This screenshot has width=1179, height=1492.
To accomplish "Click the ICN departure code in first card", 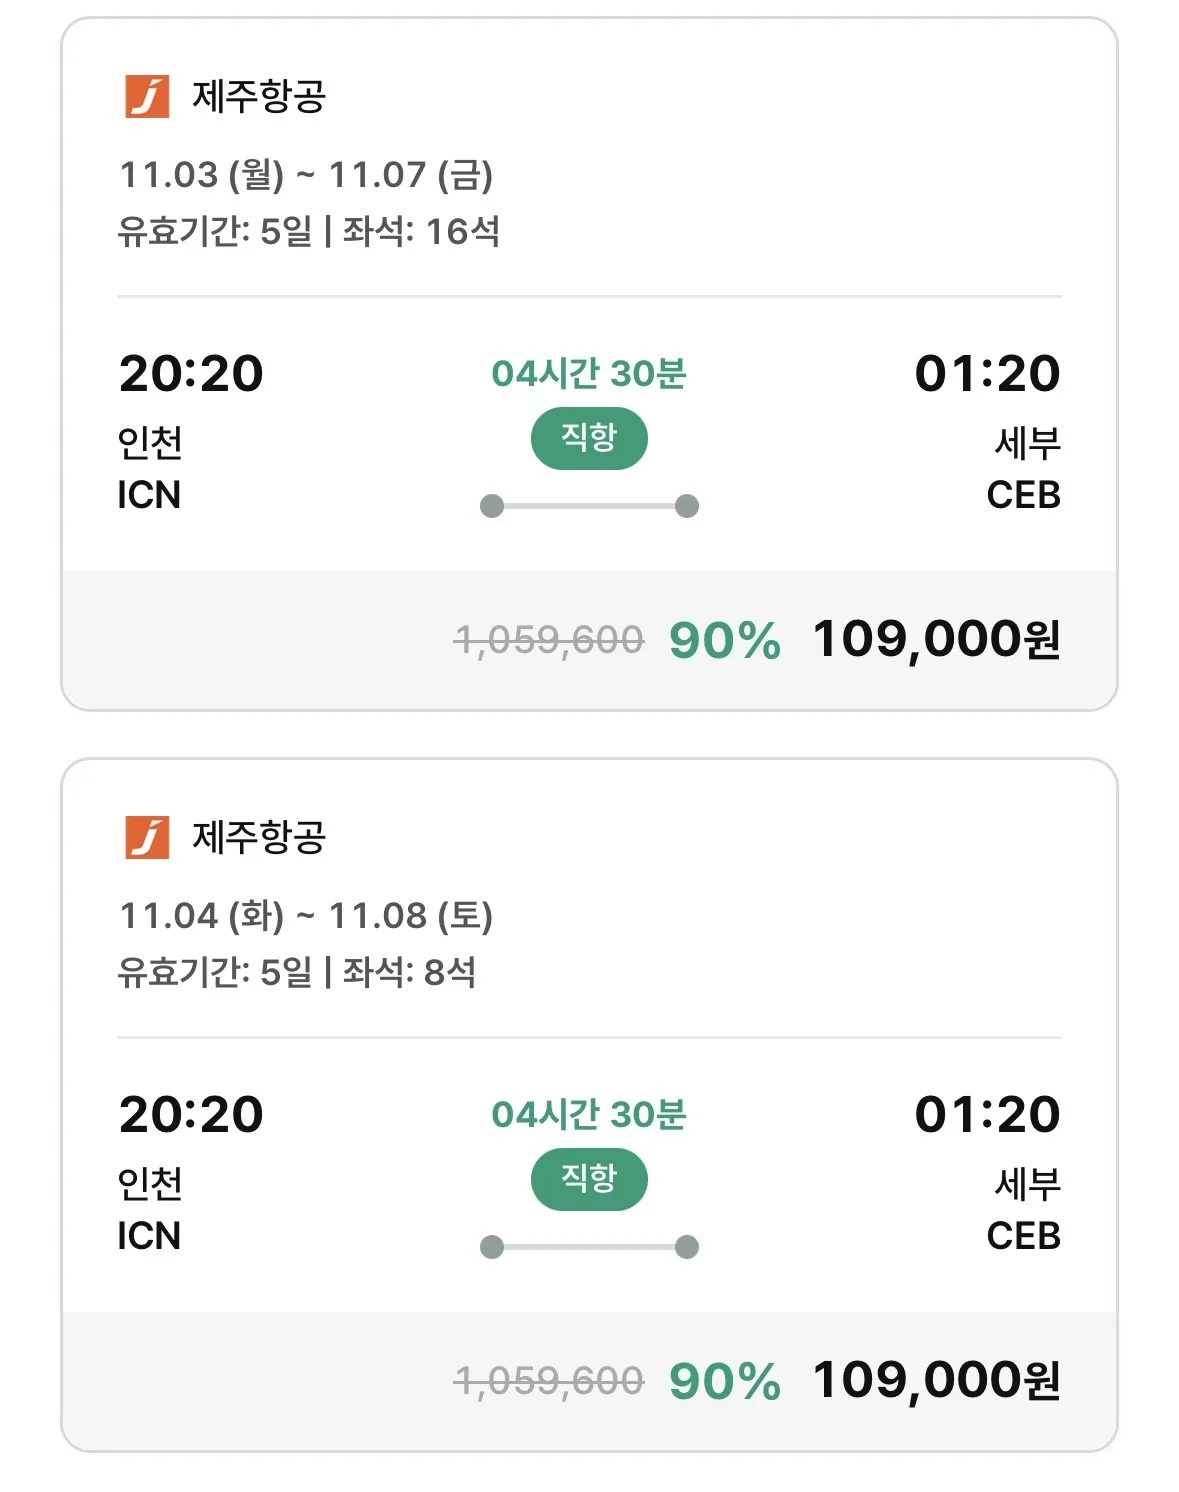I will pyautogui.click(x=149, y=495).
